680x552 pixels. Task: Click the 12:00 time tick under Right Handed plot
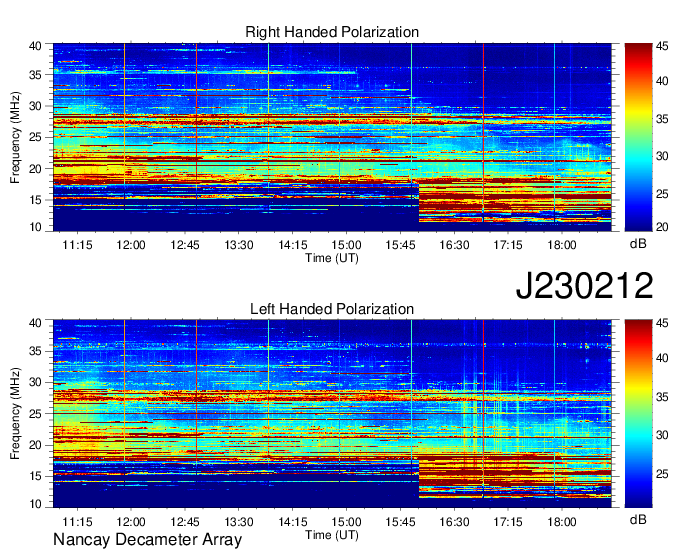pyautogui.click(x=131, y=245)
